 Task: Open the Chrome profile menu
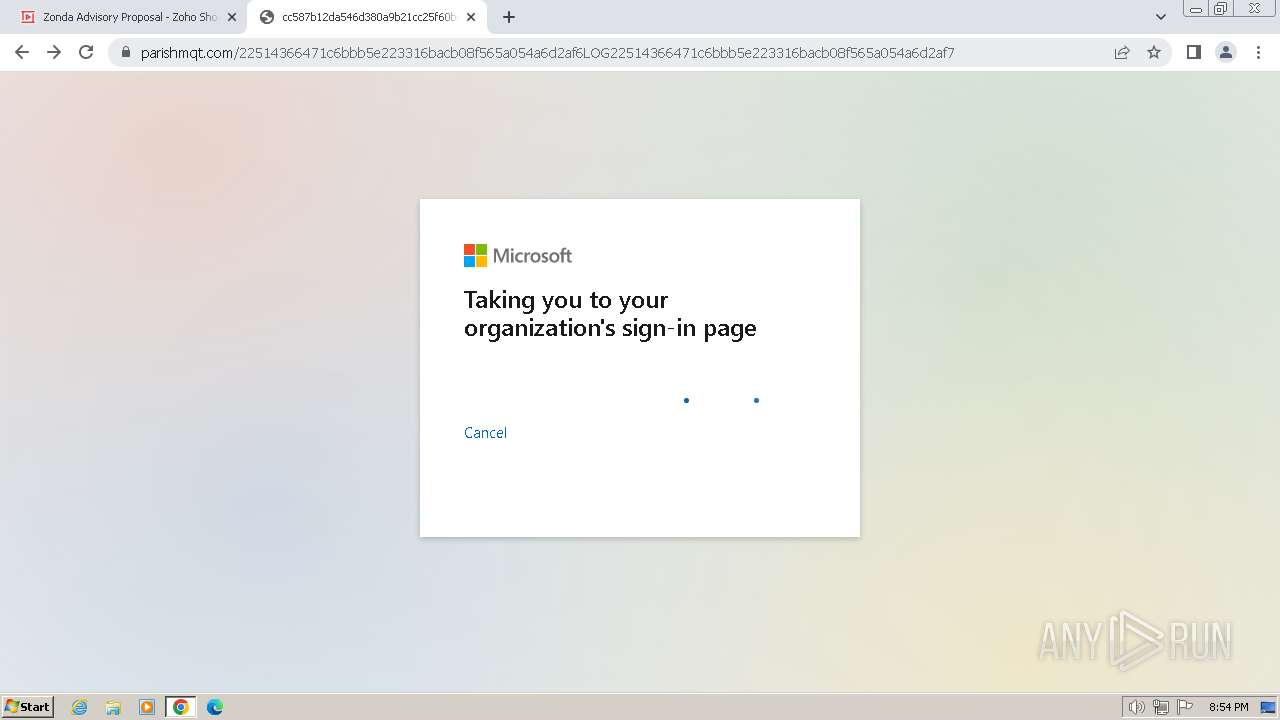(x=1226, y=52)
